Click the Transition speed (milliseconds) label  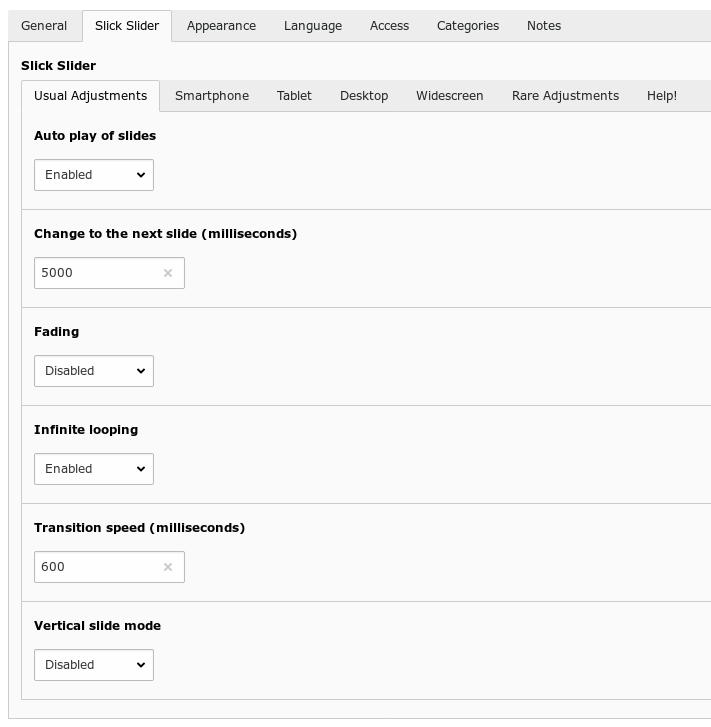[x=140, y=528]
